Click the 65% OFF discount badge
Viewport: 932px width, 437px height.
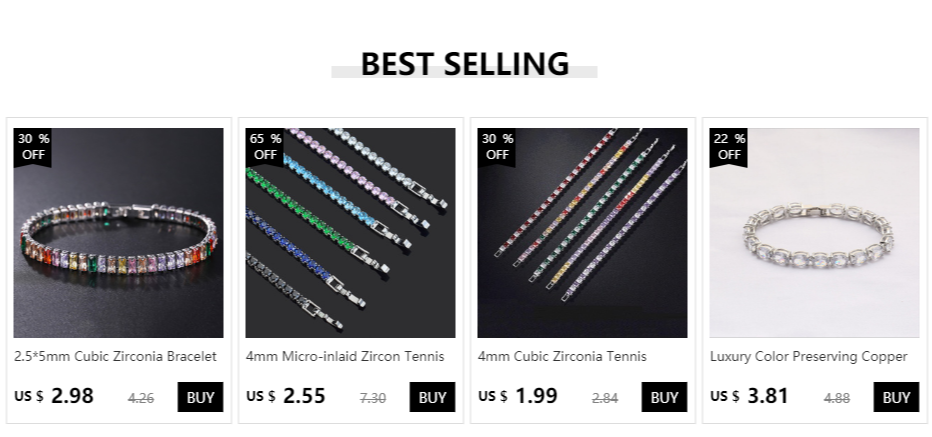[x=265, y=147]
